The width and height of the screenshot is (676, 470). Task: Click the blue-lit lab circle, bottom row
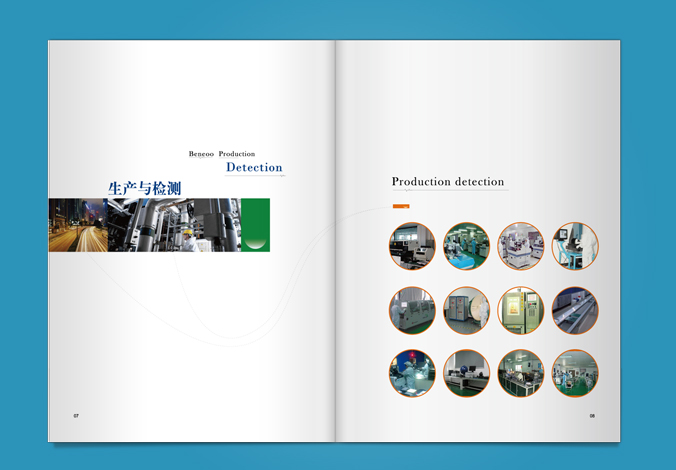point(412,373)
